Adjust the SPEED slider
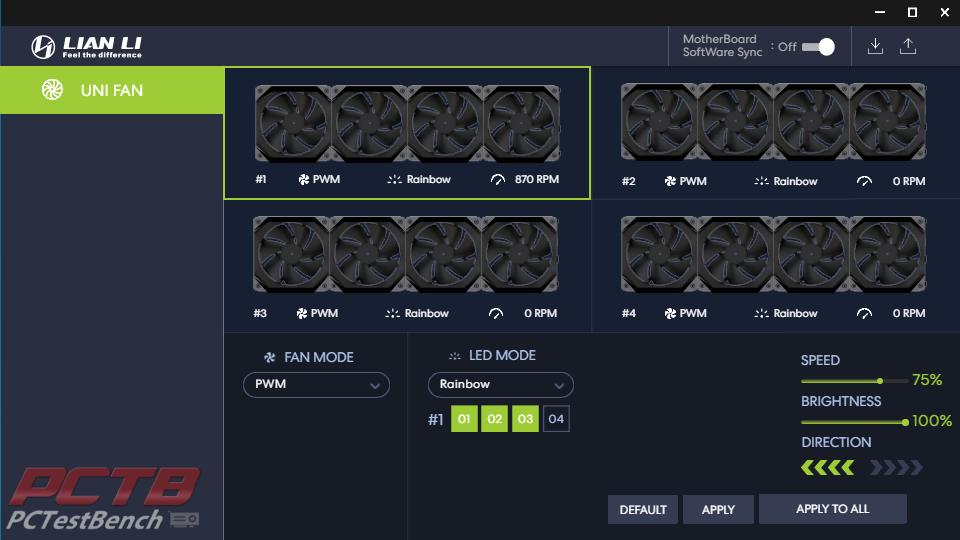Screen dimensions: 960x540 tap(855, 381)
